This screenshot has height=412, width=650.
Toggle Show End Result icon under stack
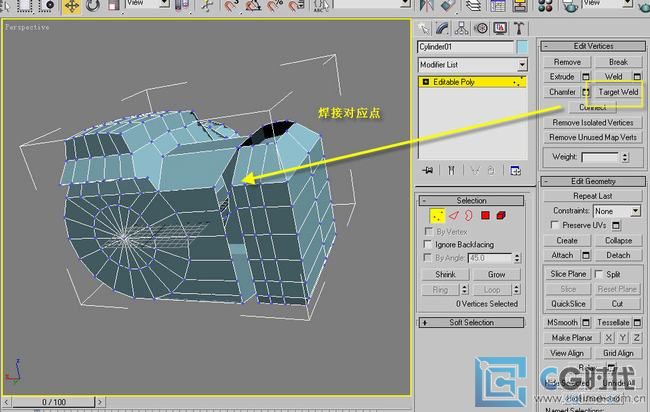click(x=451, y=170)
